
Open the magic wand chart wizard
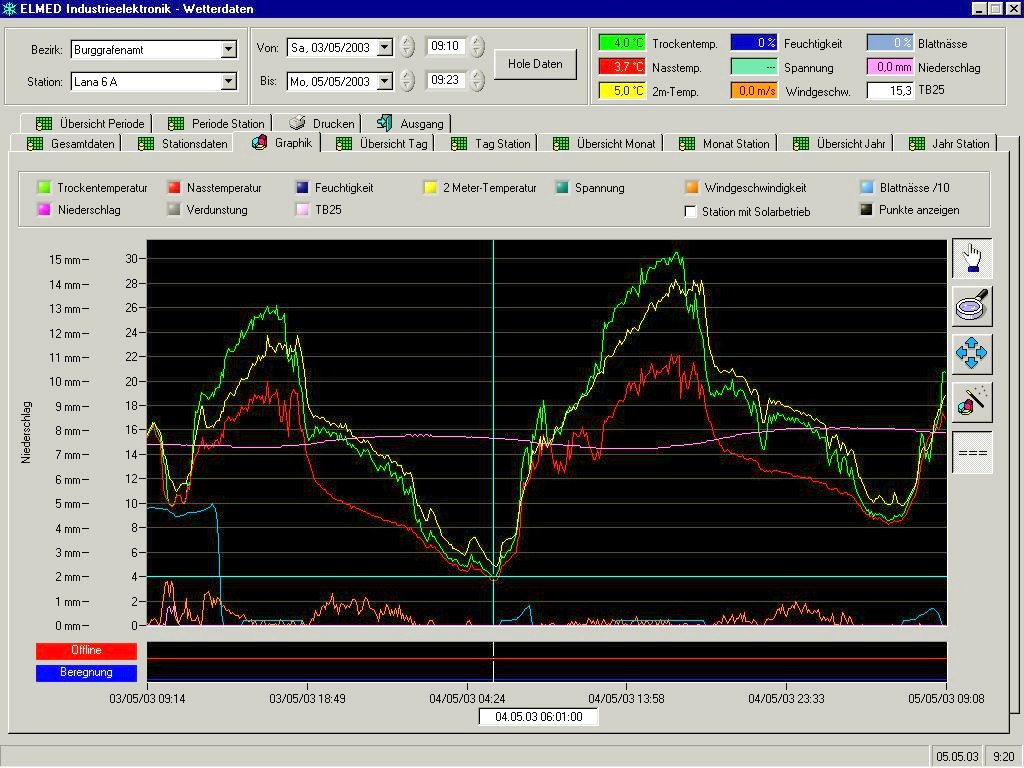[972, 401]
